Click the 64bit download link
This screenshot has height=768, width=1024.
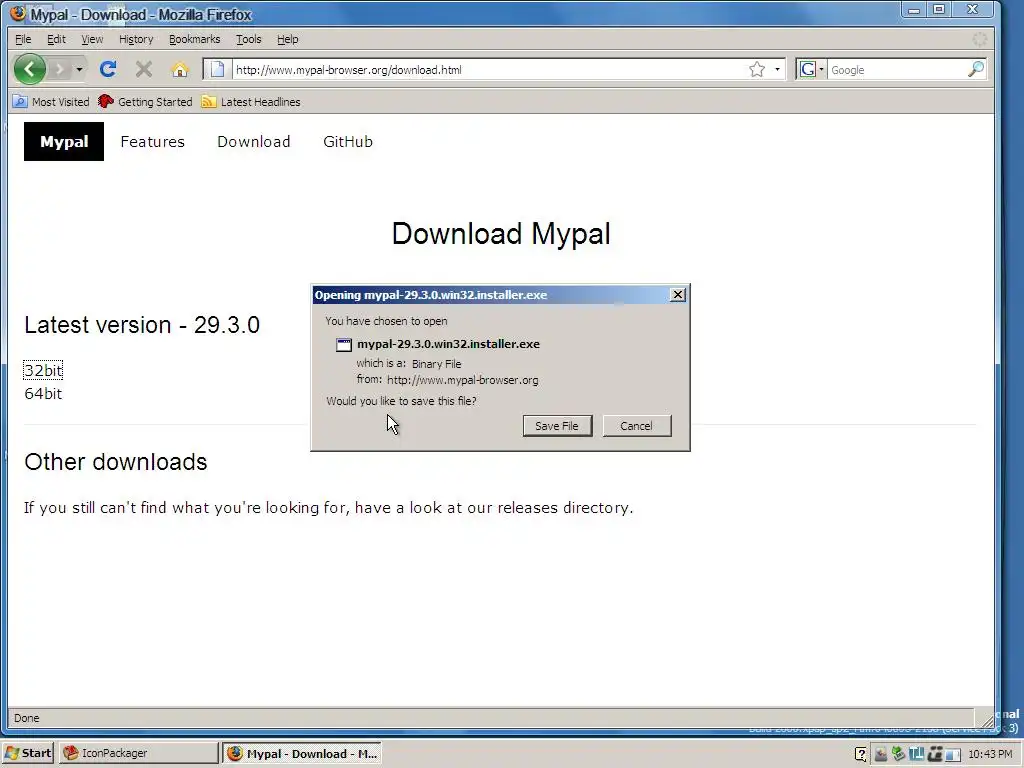(43, 393)
